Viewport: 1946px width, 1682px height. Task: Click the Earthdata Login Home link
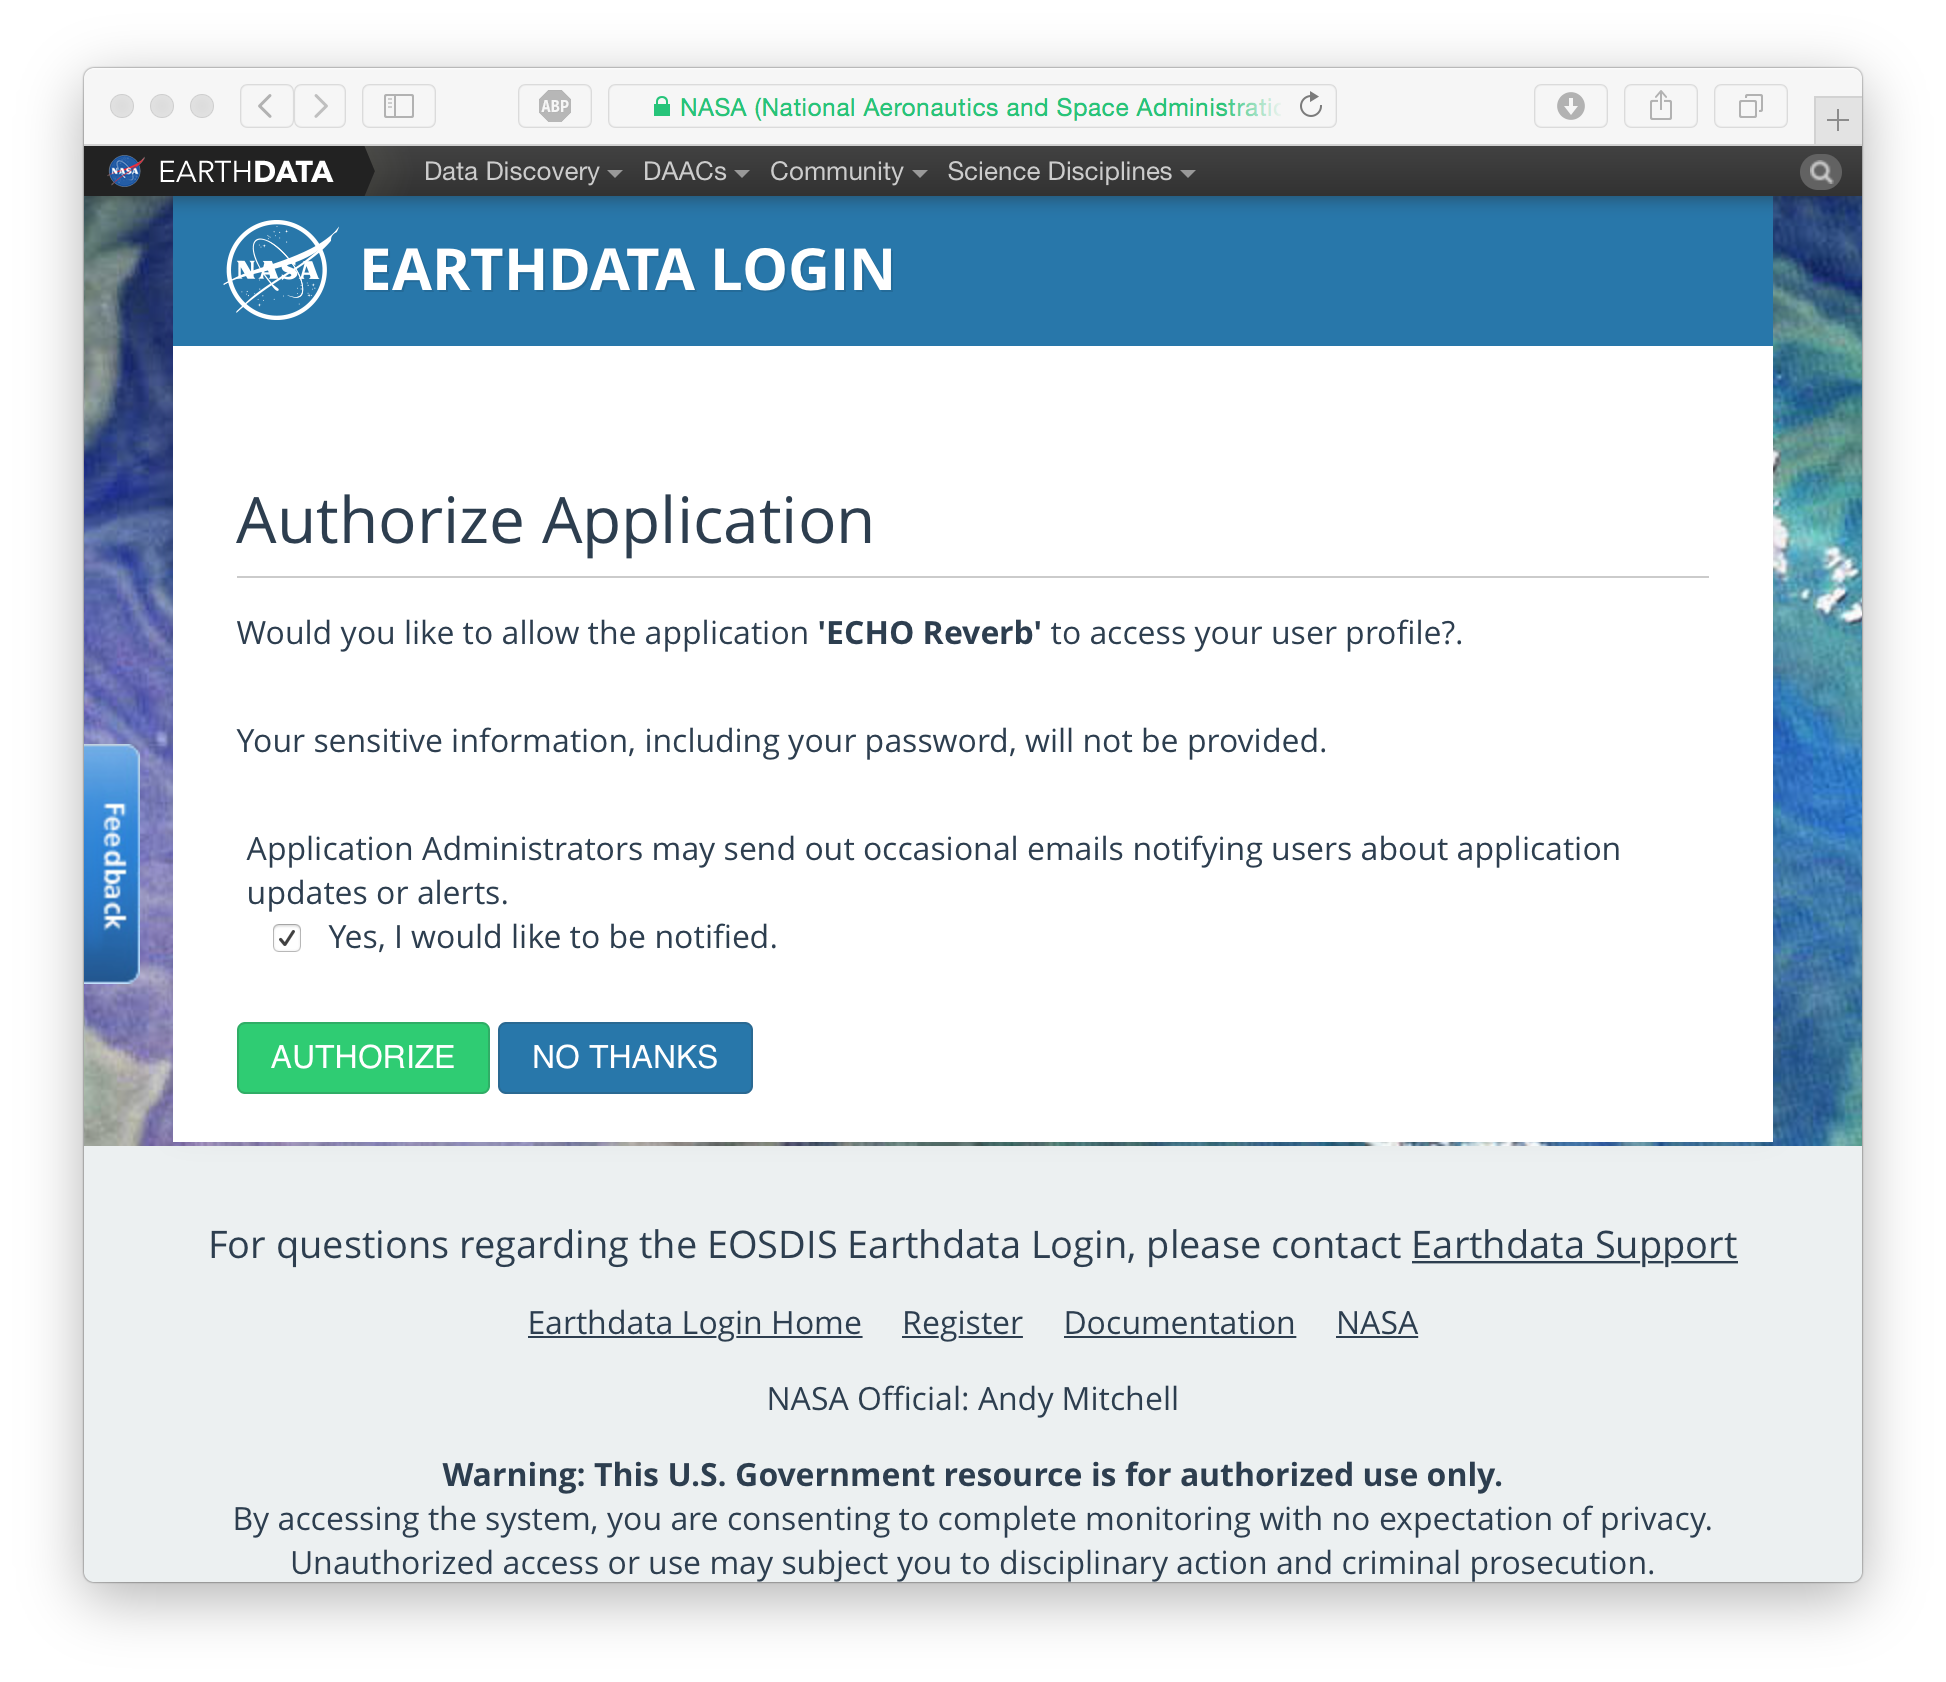[695, 1321]
